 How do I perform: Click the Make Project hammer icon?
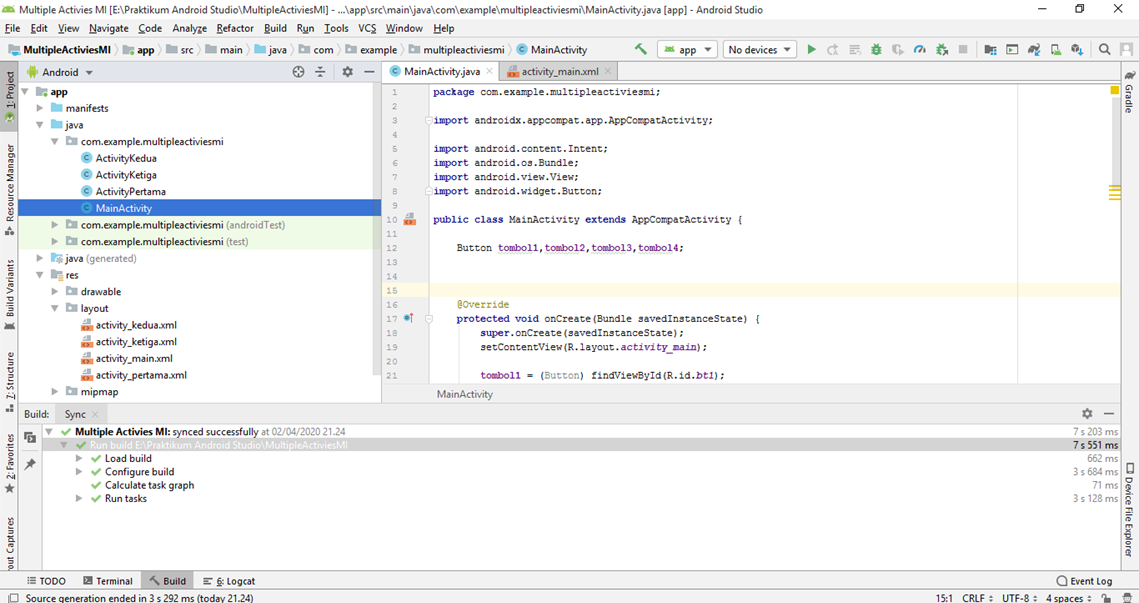pos(641,49)
